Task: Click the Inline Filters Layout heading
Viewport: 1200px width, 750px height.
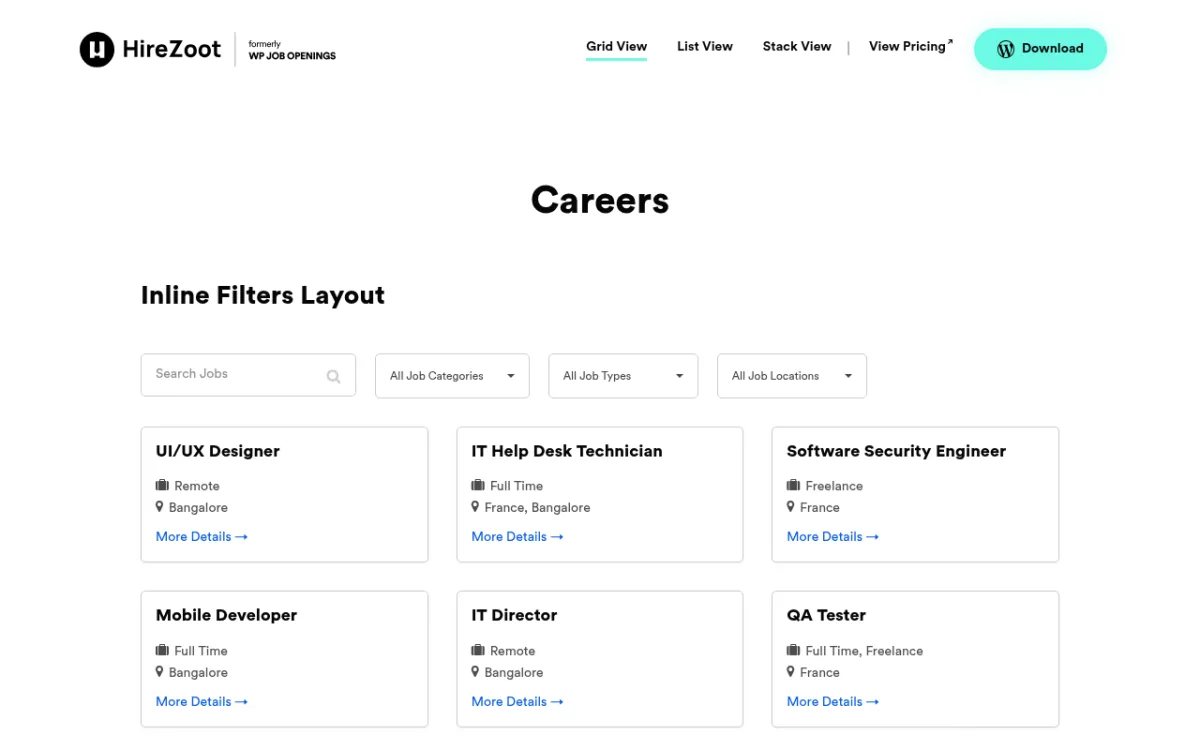Action: [x=263, y=296]
